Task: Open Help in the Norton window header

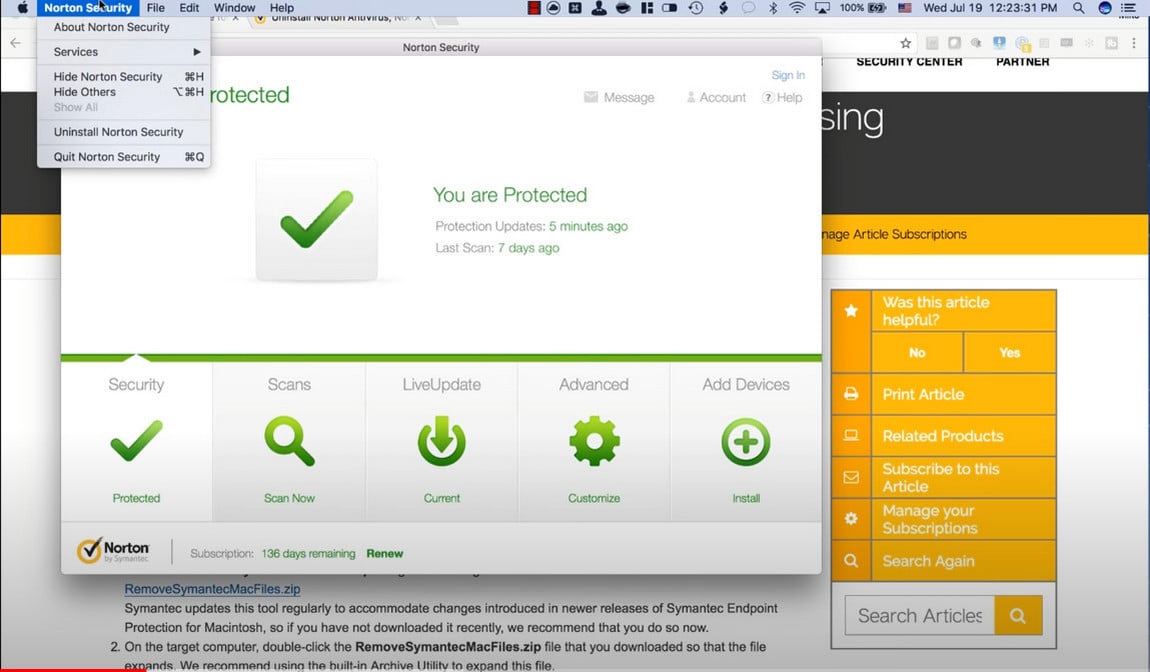Action: (782, 98)
